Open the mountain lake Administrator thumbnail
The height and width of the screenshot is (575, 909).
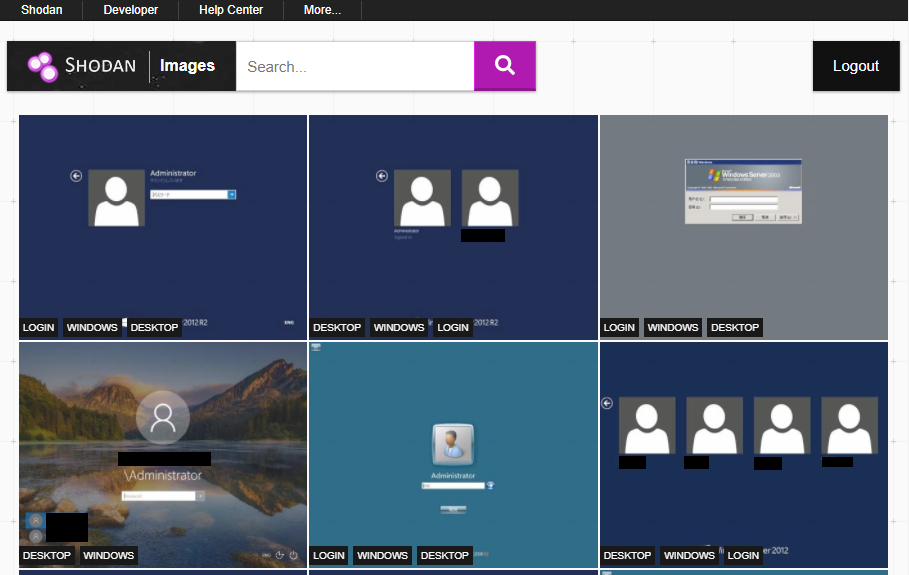163,454
